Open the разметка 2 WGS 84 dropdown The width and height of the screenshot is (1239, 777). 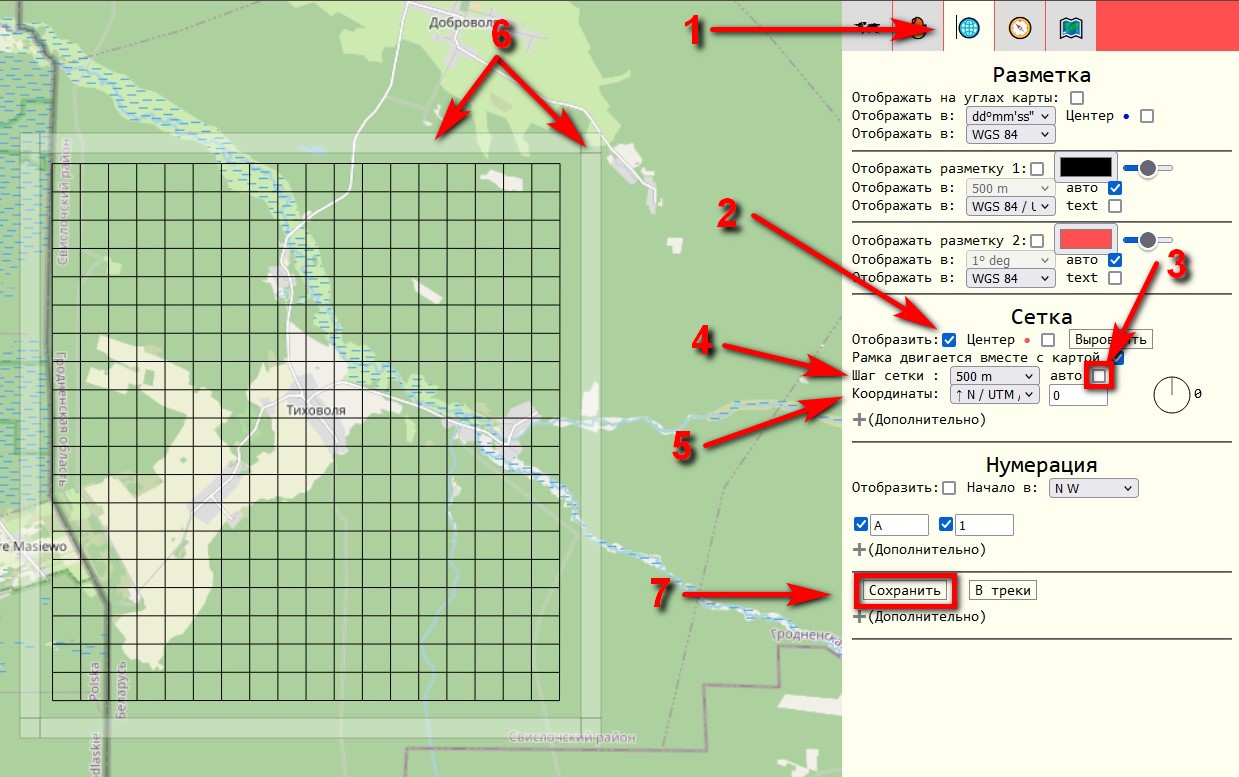(1011, 278)
